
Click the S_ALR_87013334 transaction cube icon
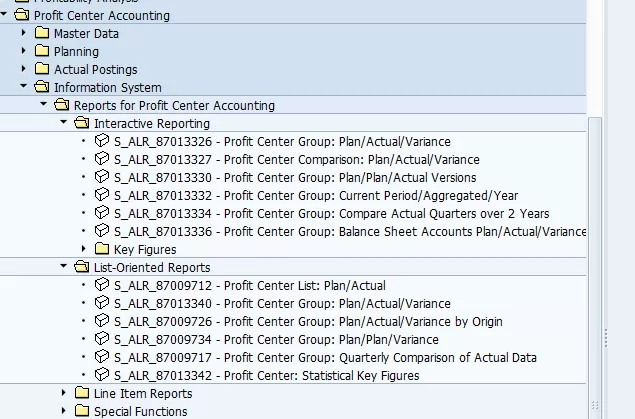point(101,213)
